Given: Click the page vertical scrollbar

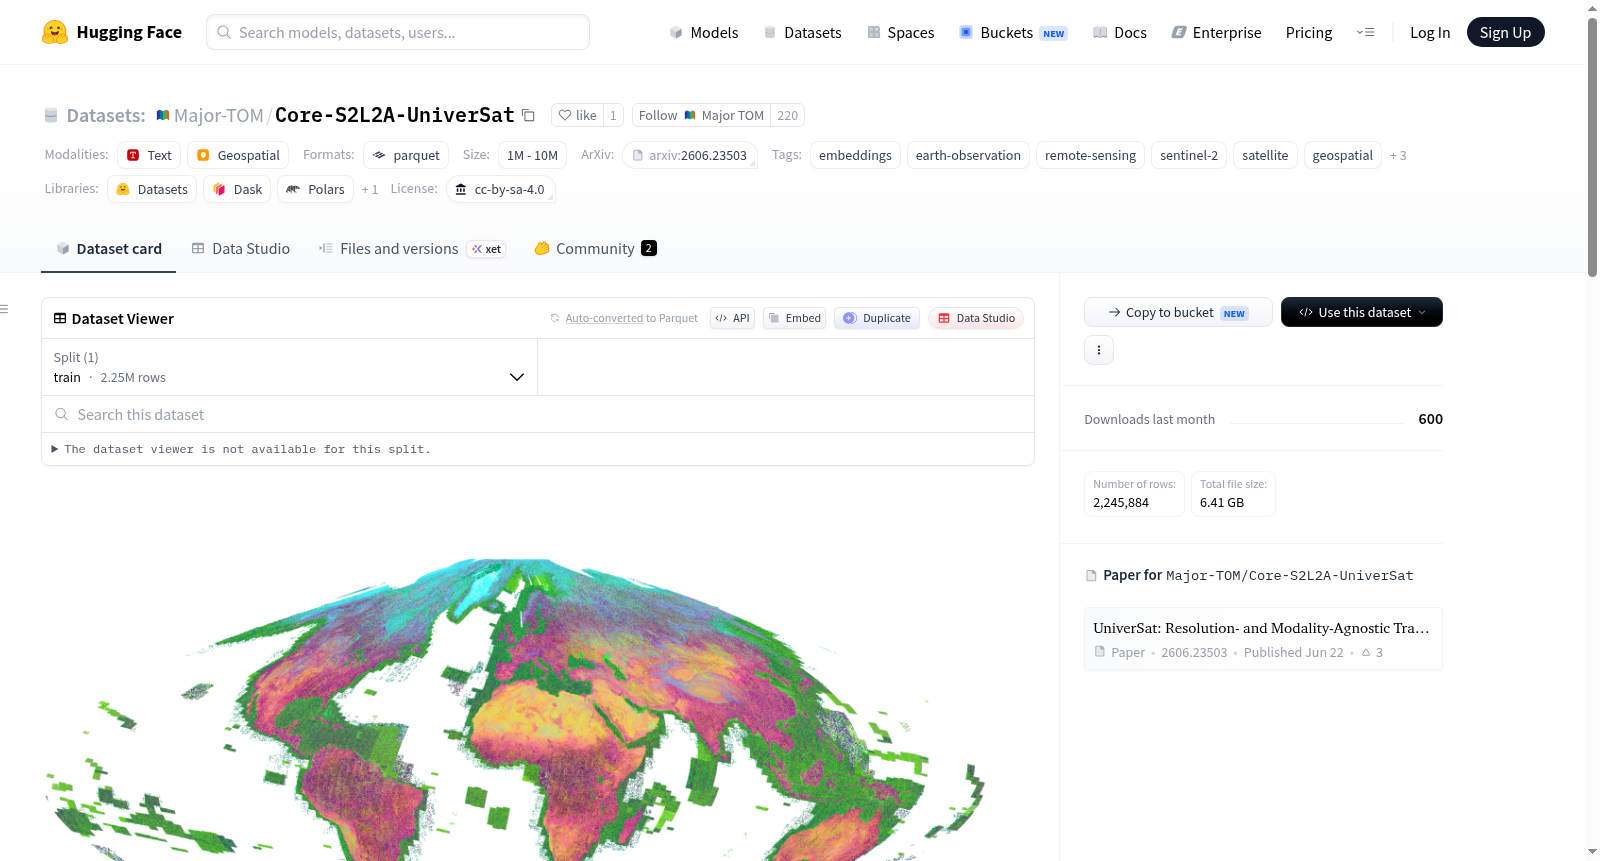Looking at the screenshot, I should [x=1592, y=145].
